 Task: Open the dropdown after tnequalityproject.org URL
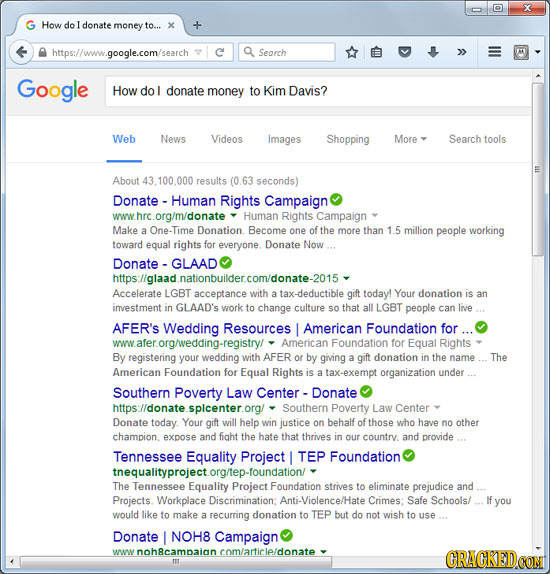click(x=313, y=472)
